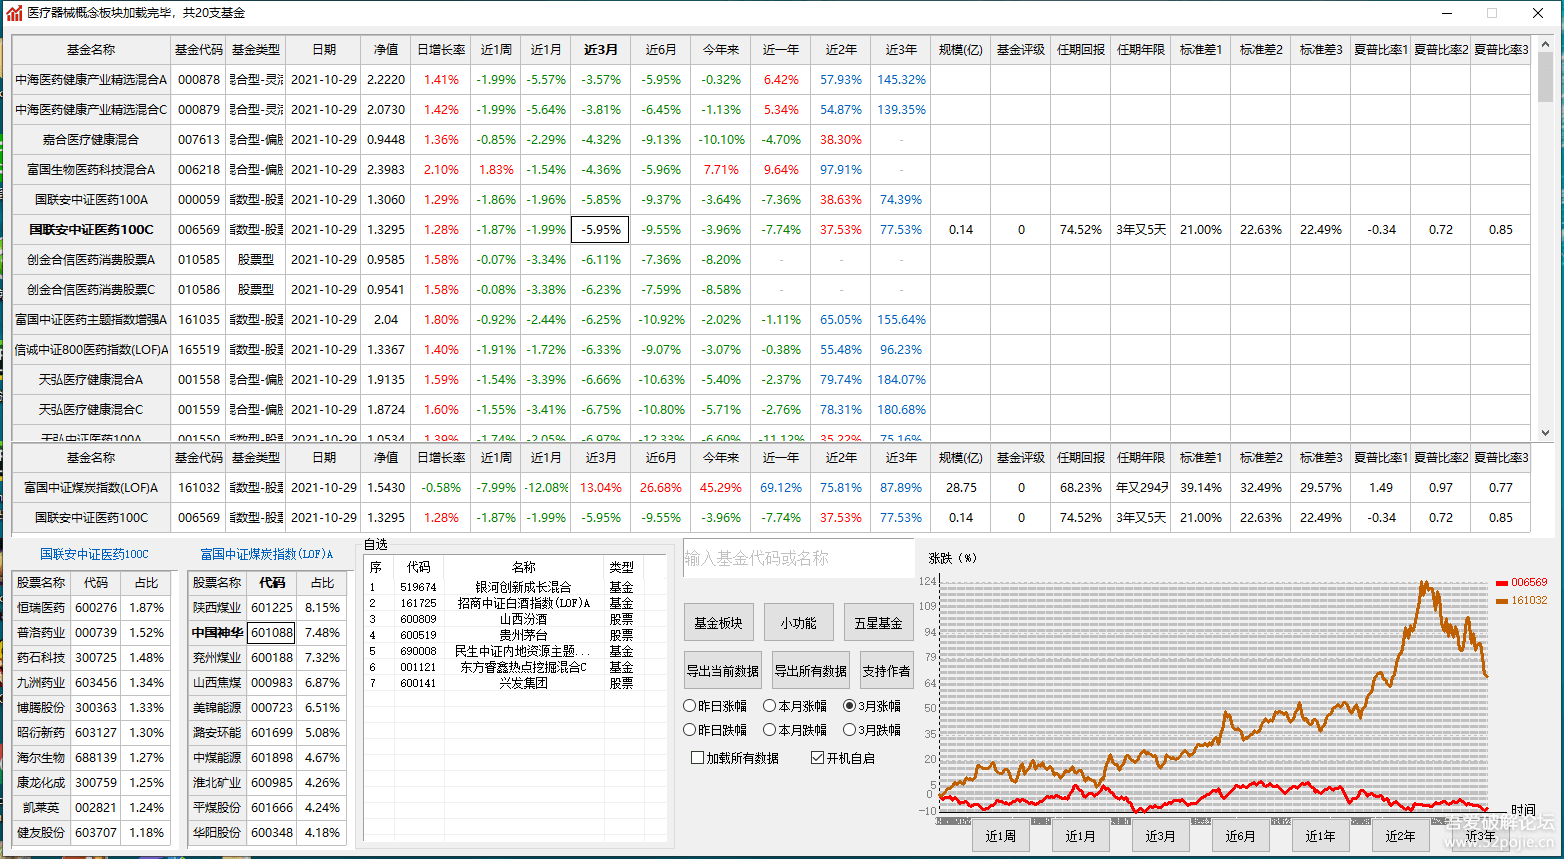Screen dimensions: 1564x859
Task: Click stock 凯莱英 in holdings list
Action: pyautogui.click(x=41, y=807)
